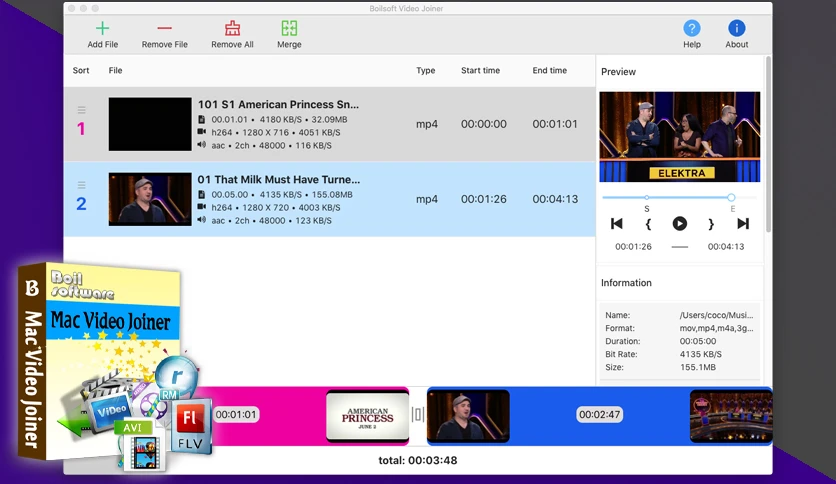This screenshot has height=484, width=836.
Task: Click end time 00:01:01 of row 1
Action: (554, 124)
